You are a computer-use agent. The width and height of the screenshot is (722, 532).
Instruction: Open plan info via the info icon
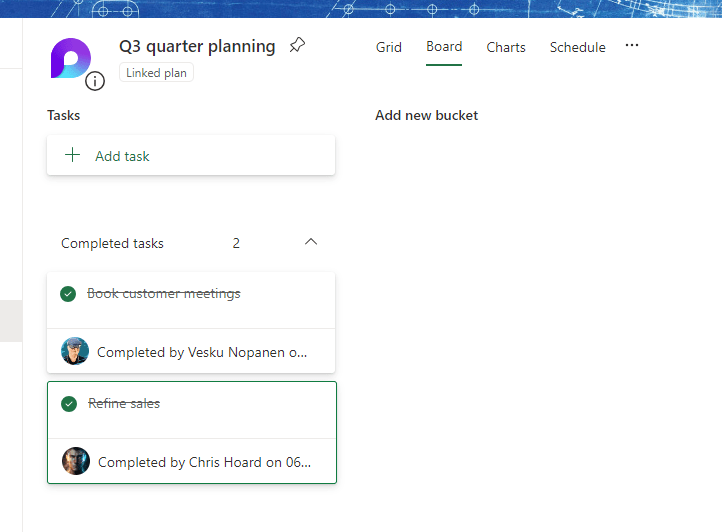pyautogui.click(x=95, y=81)
